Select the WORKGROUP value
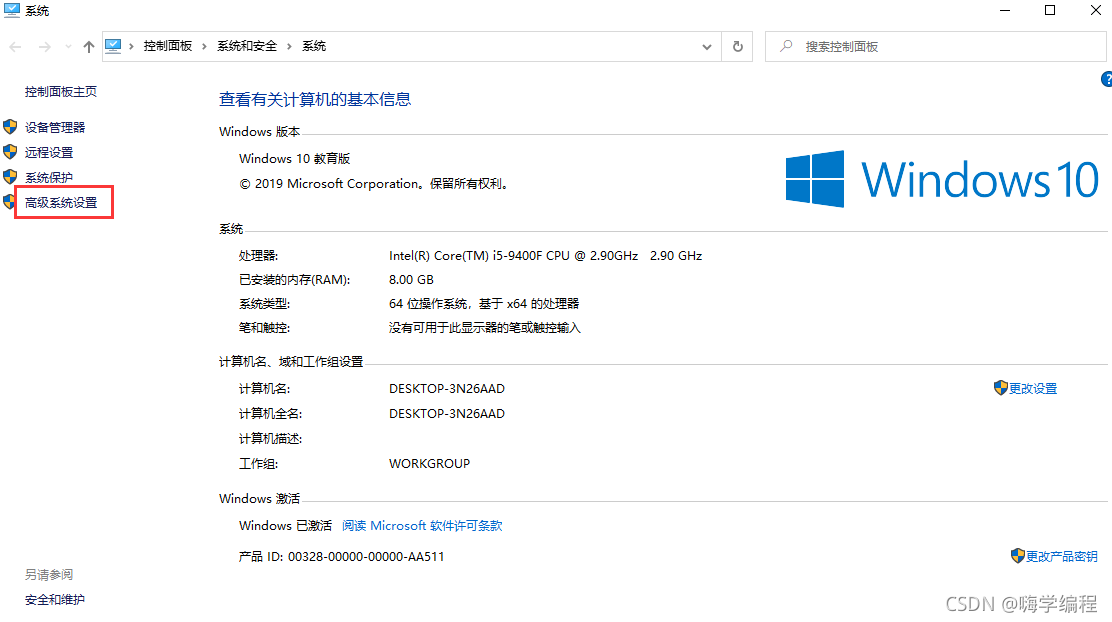The width and height of the screenshot is (1112, 622). (x=429, y=463)
